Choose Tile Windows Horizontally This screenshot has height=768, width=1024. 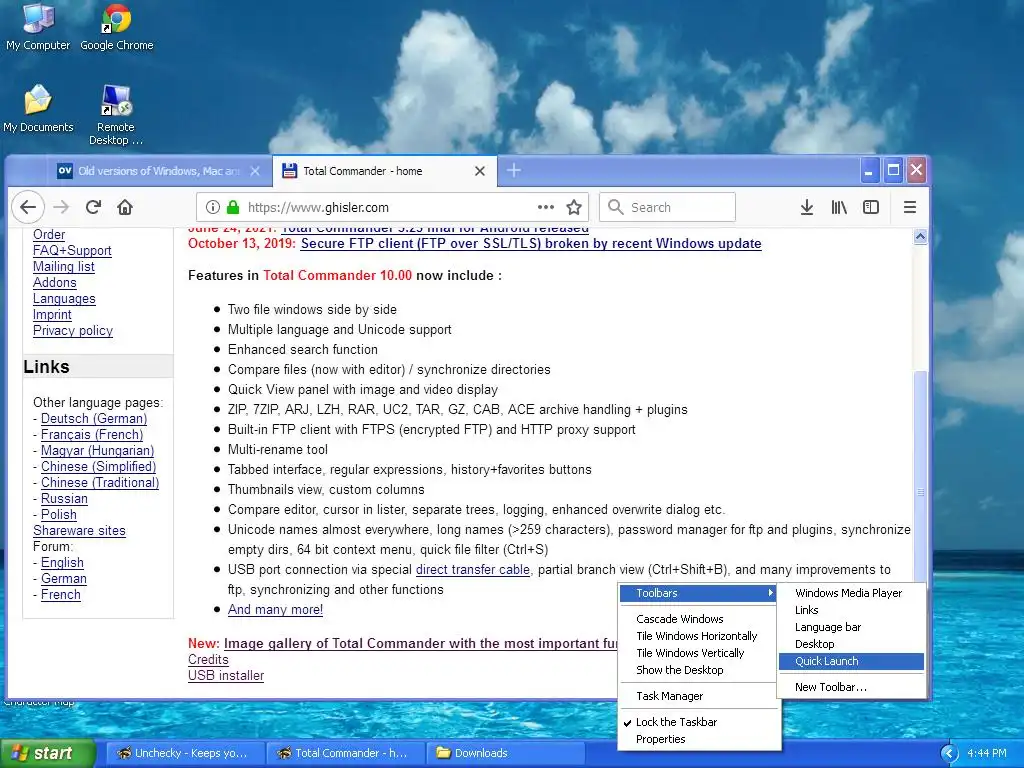[x=697, y=635]
